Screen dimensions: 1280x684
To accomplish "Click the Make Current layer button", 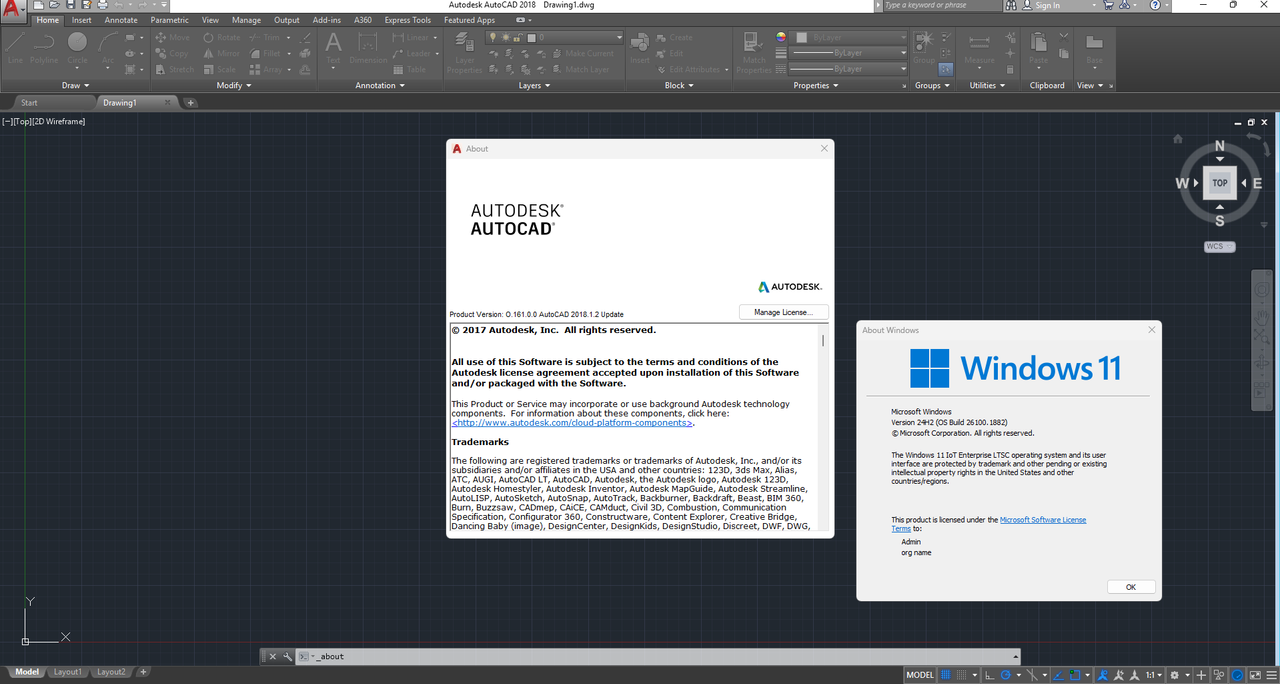I will [x=582, y=53].
